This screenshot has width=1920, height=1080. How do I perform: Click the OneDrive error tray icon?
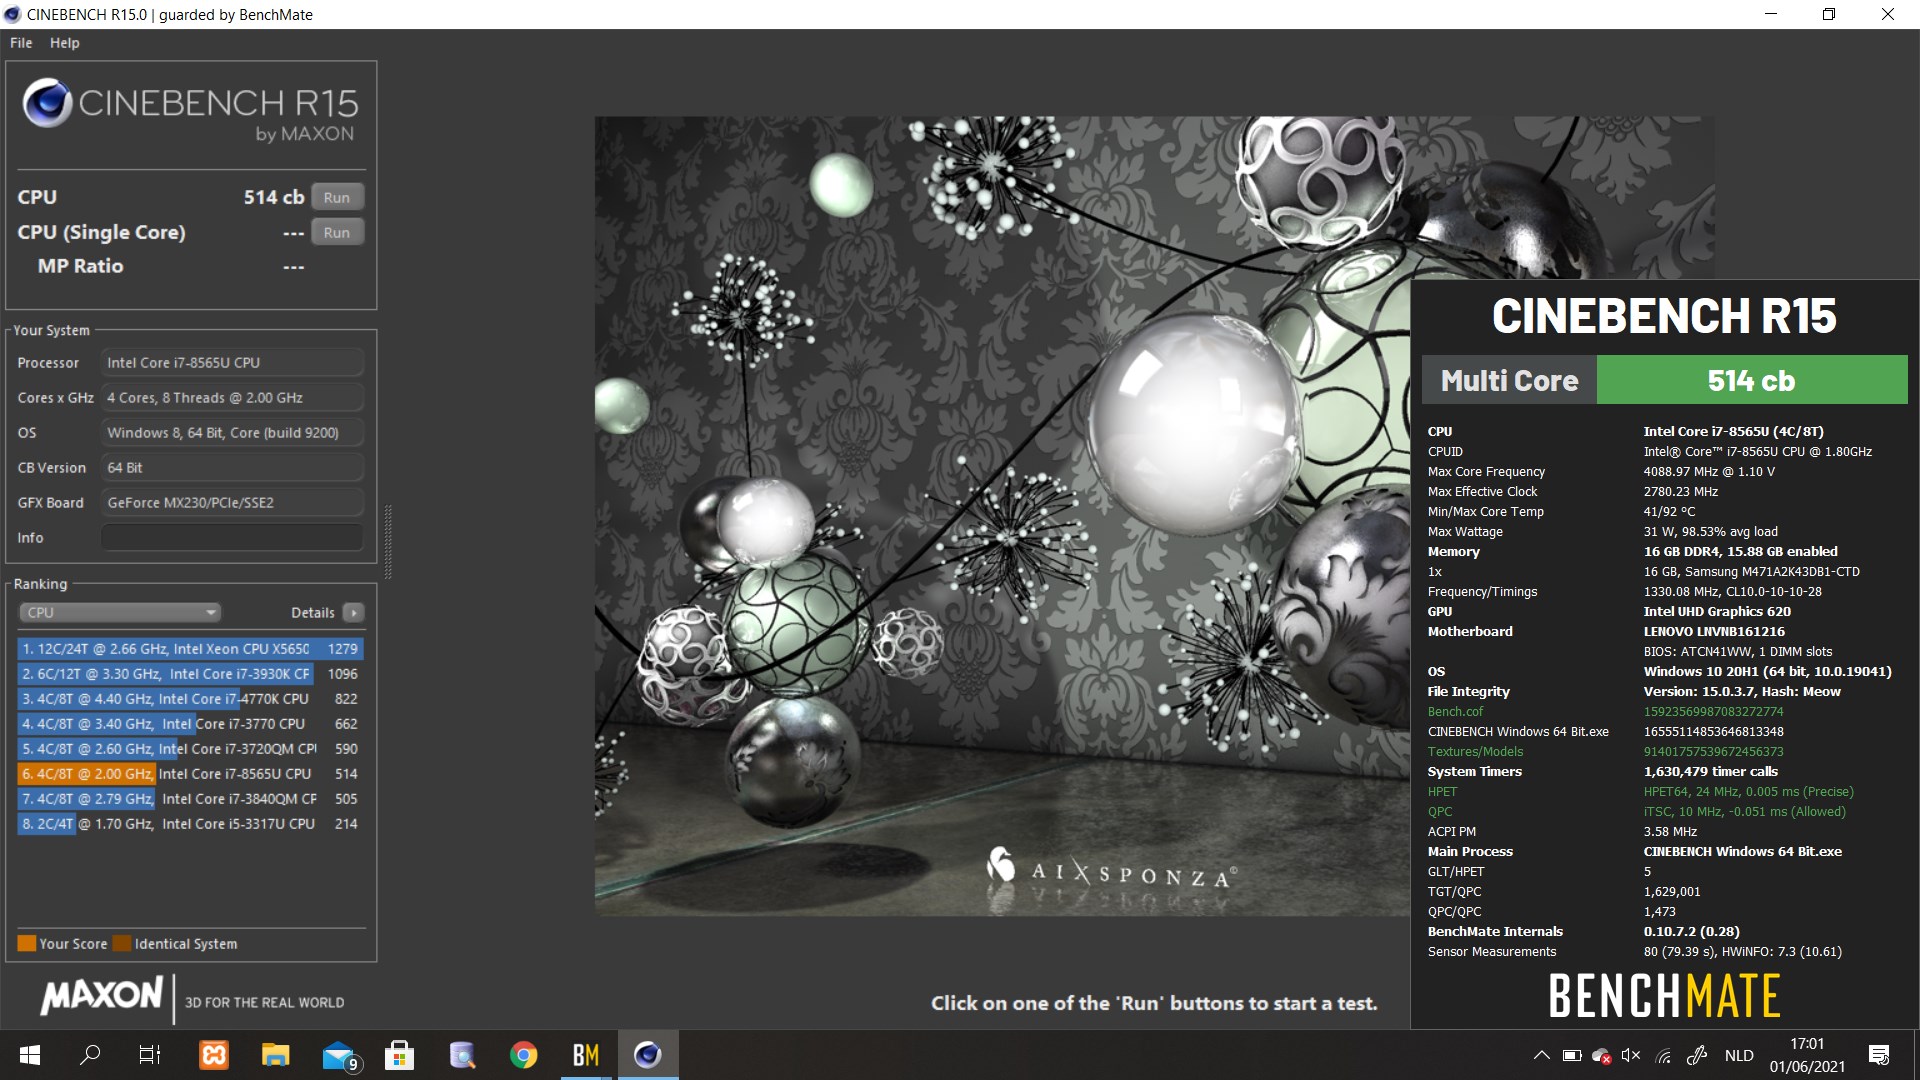click(1601, 1055)
